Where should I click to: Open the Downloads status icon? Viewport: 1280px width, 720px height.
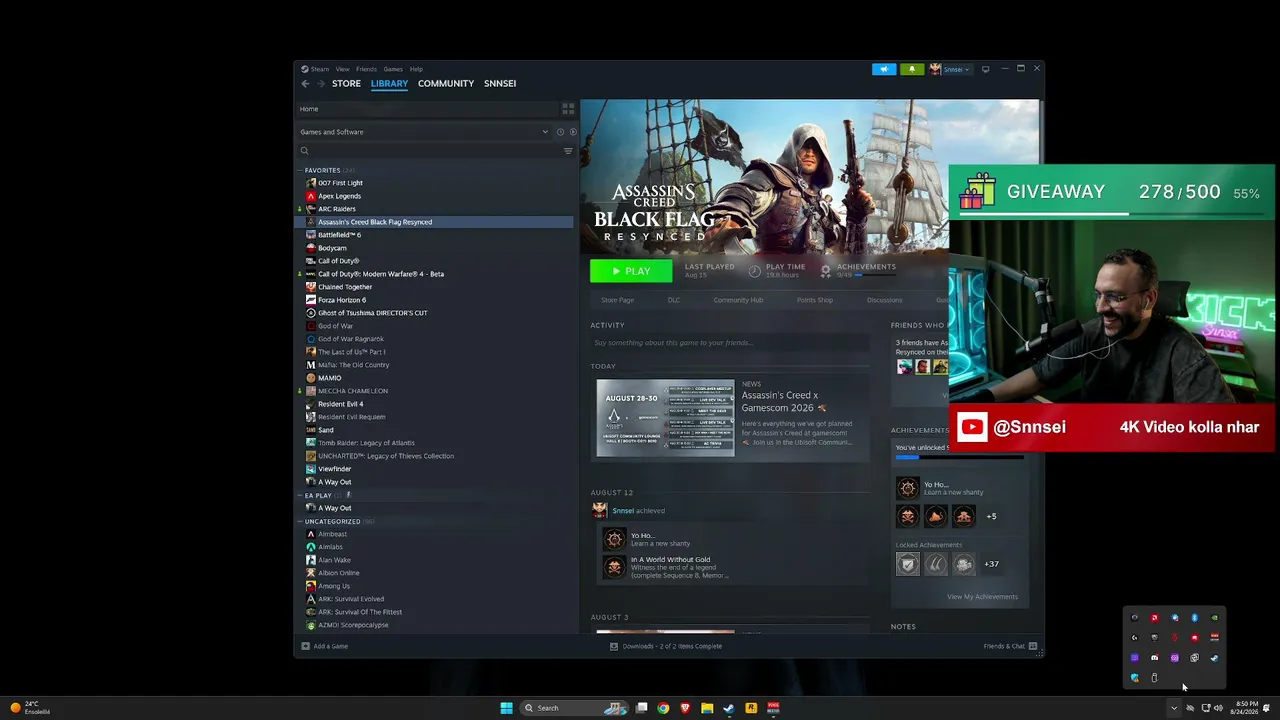(614, 646)
